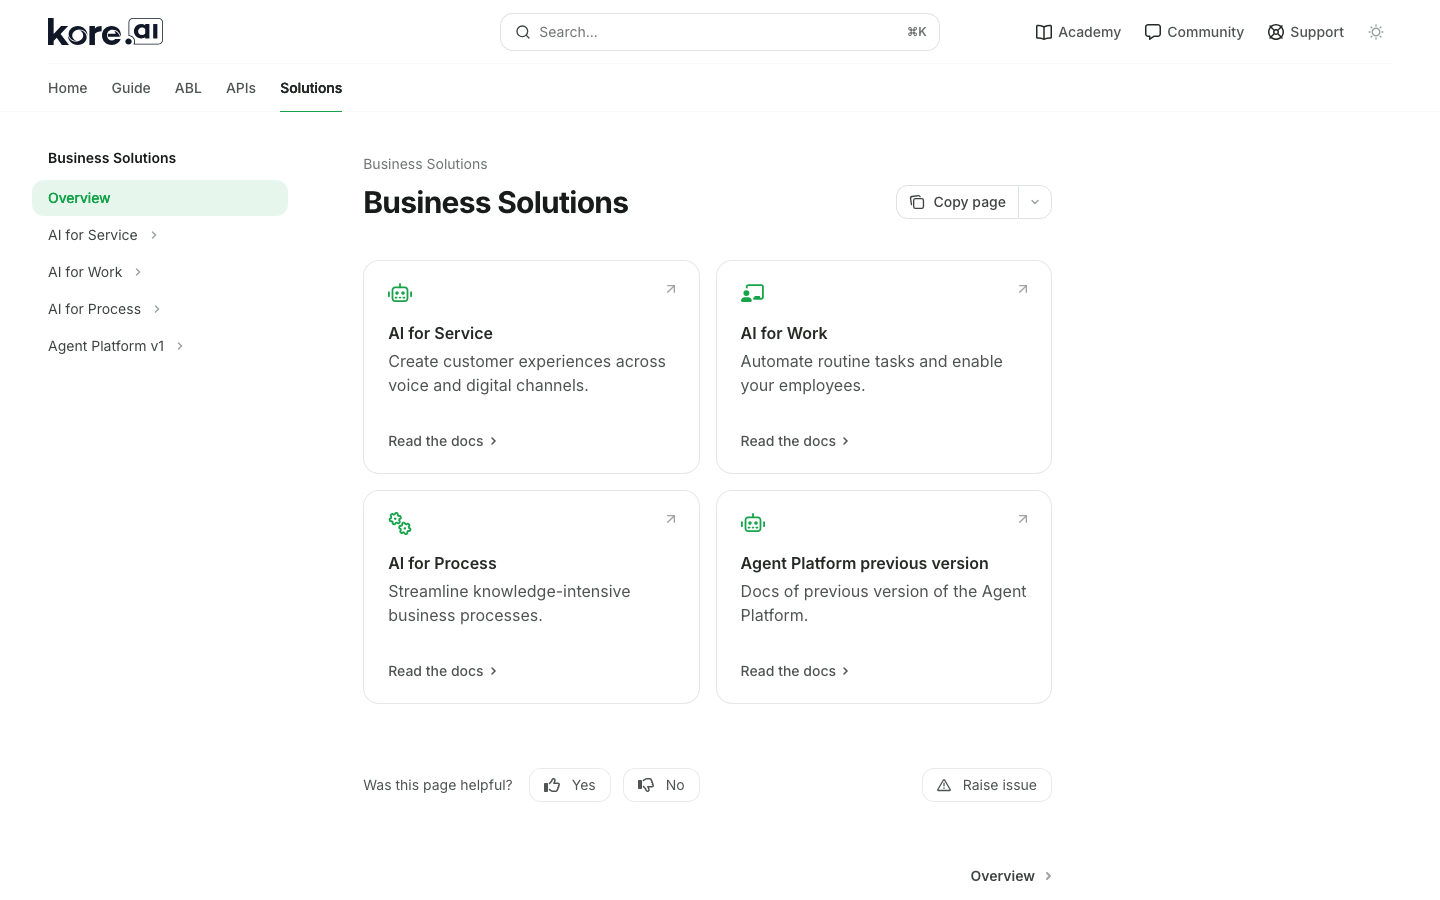Image resolution: width=1440 pixels, height=900 pixels.
Task: Click the ⌘K shortcut hint
Action: click(x=916, y=32)
